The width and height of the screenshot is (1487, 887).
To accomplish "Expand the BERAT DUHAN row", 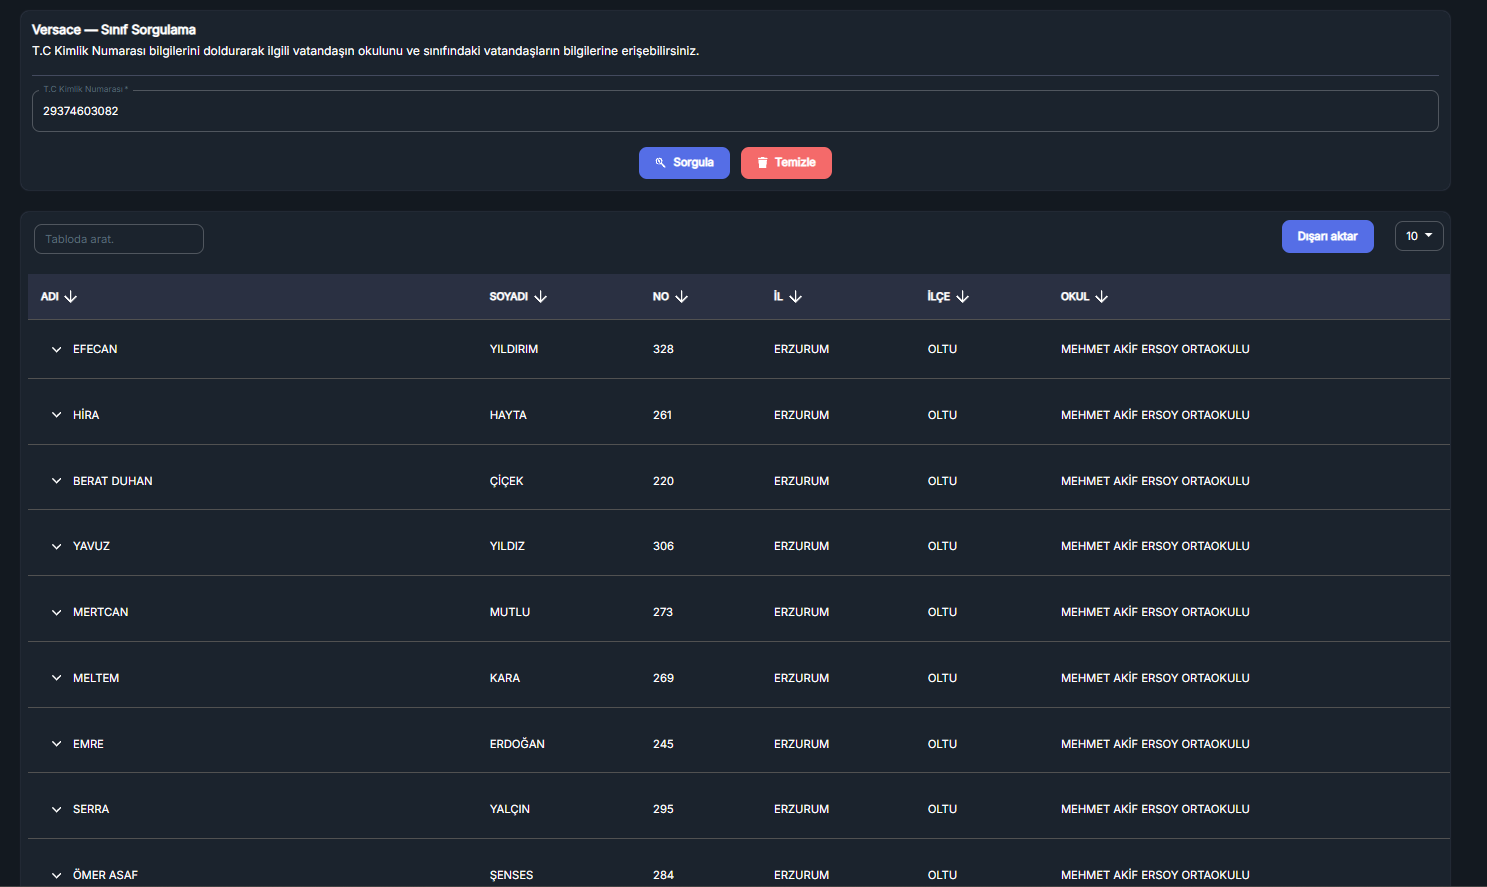I will [57, 481].
